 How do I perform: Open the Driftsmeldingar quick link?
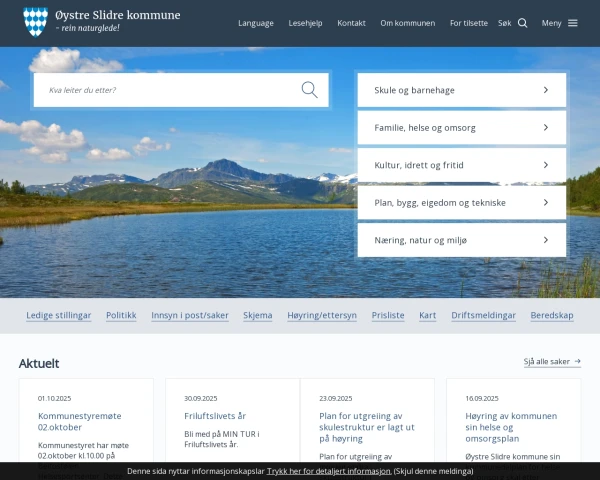pyautogui.click(x=483, y=315)
